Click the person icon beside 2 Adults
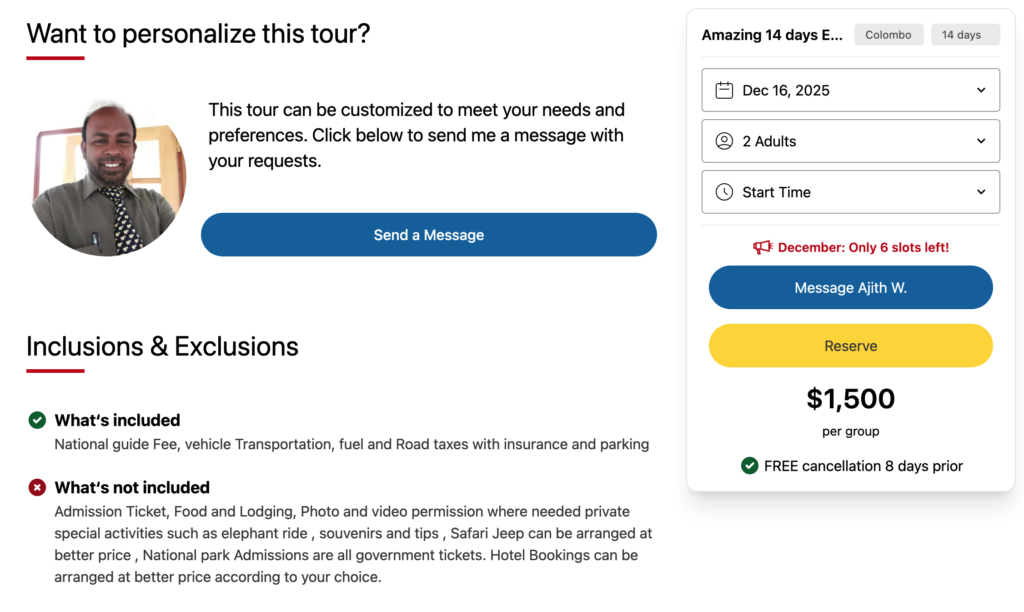 point(723,141)
